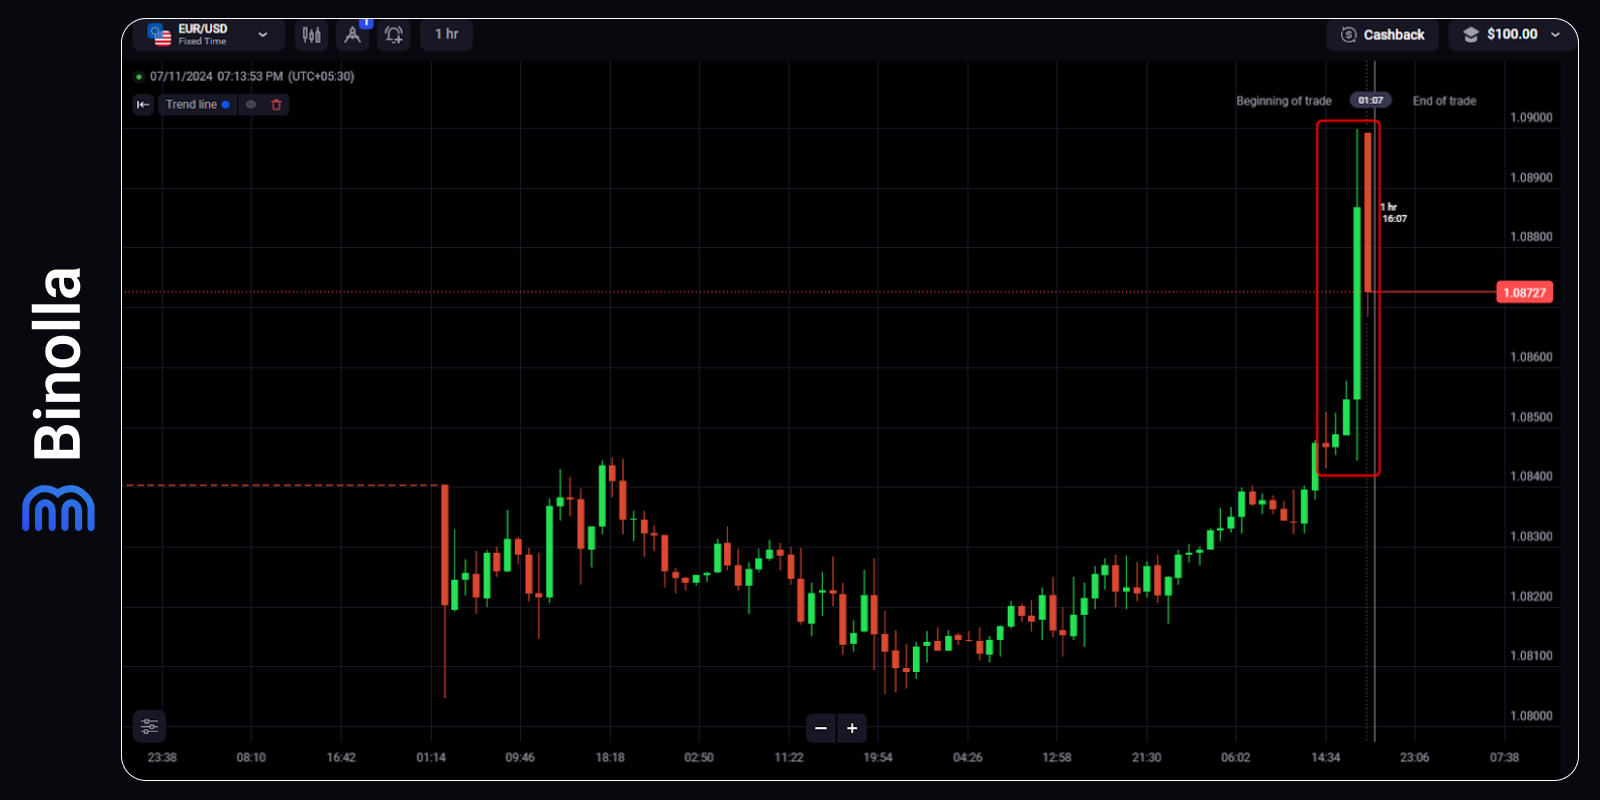The width and height of the screenshot is (1600, 800).
Task: Expand the $100.00 account balance dropdown
Action: pos(1555,35)
